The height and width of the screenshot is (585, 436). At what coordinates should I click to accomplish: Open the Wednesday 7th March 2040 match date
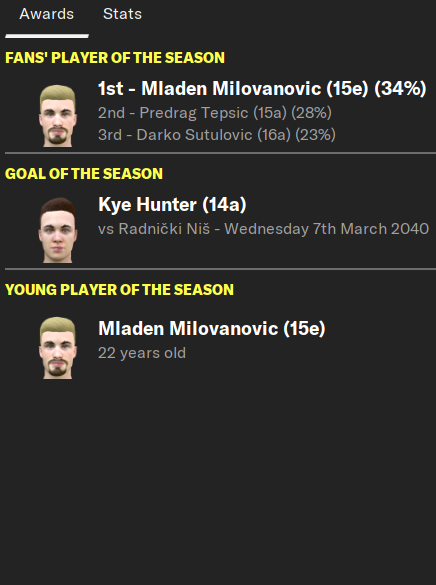point(327,229)
